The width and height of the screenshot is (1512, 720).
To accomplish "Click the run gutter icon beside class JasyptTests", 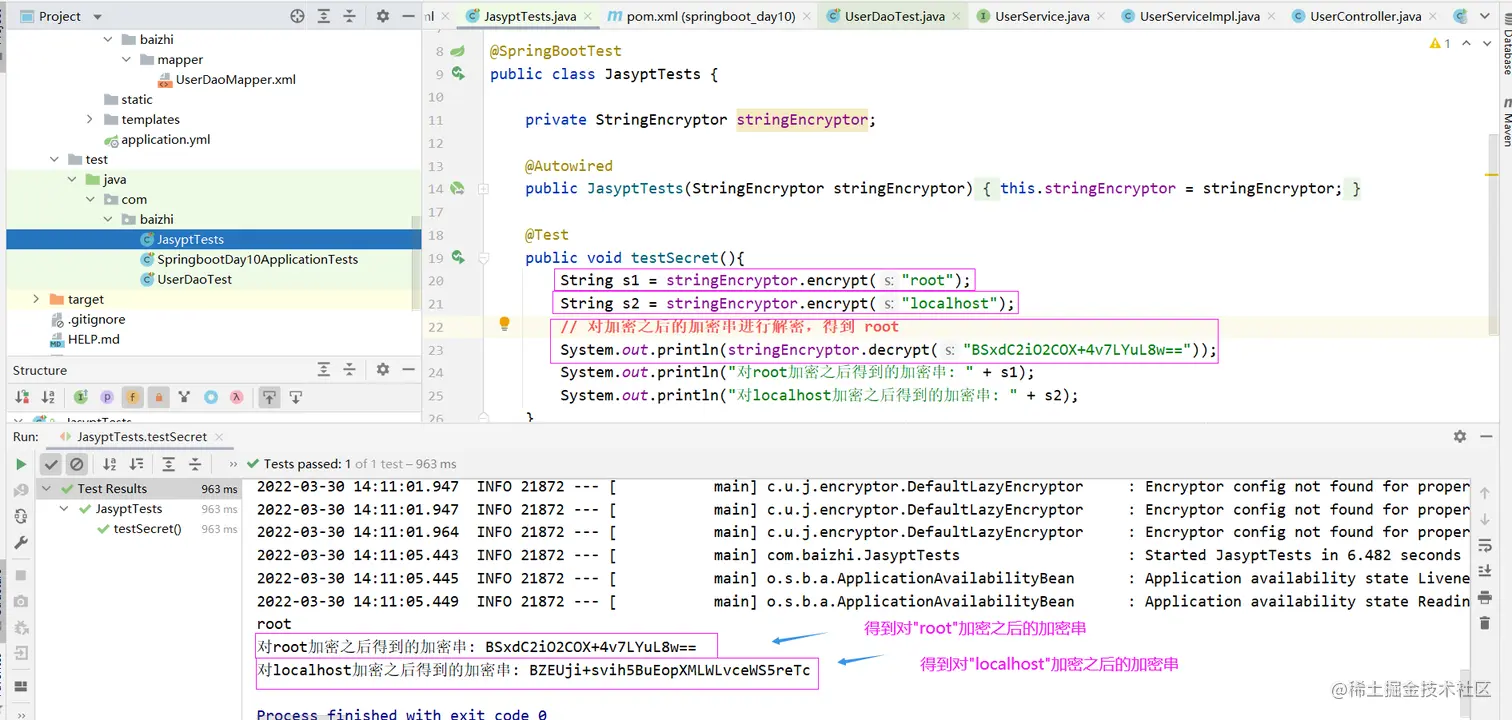I will pyautogui.click(x=458, y=73).
